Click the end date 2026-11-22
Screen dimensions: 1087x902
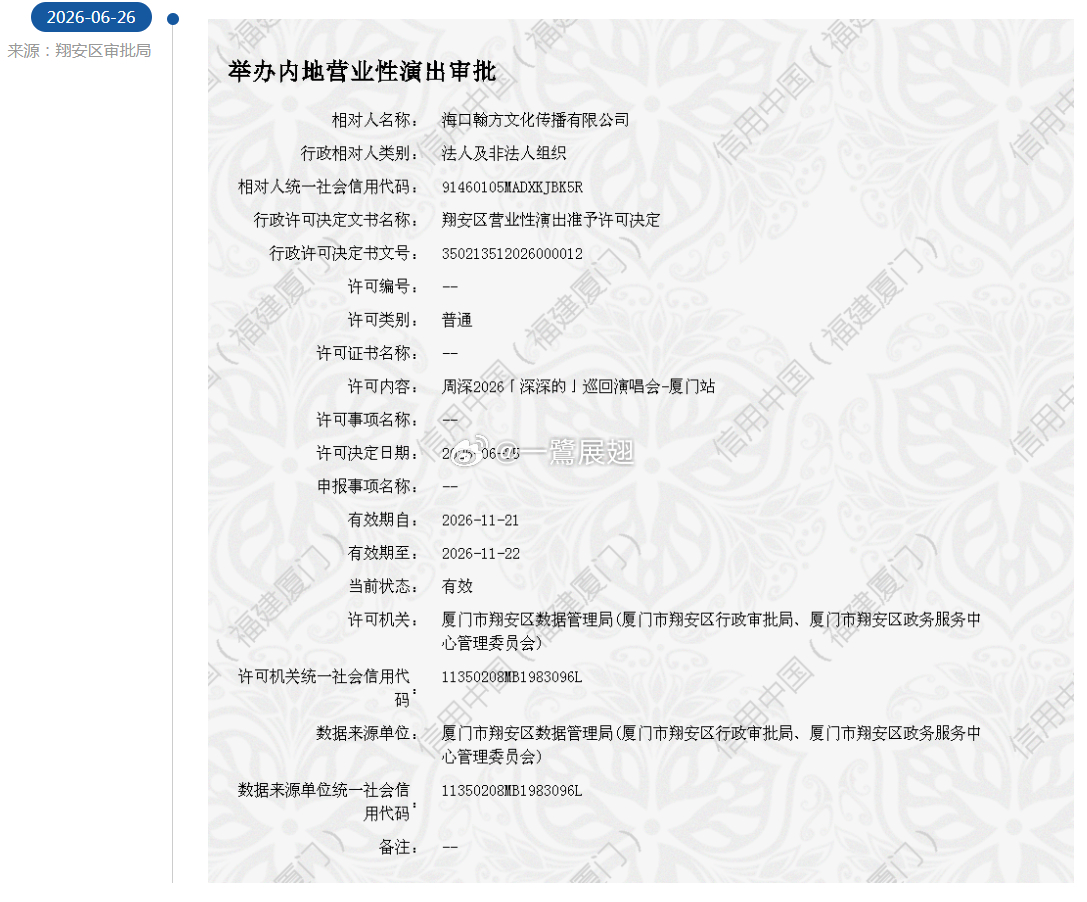tap(480, 553)
